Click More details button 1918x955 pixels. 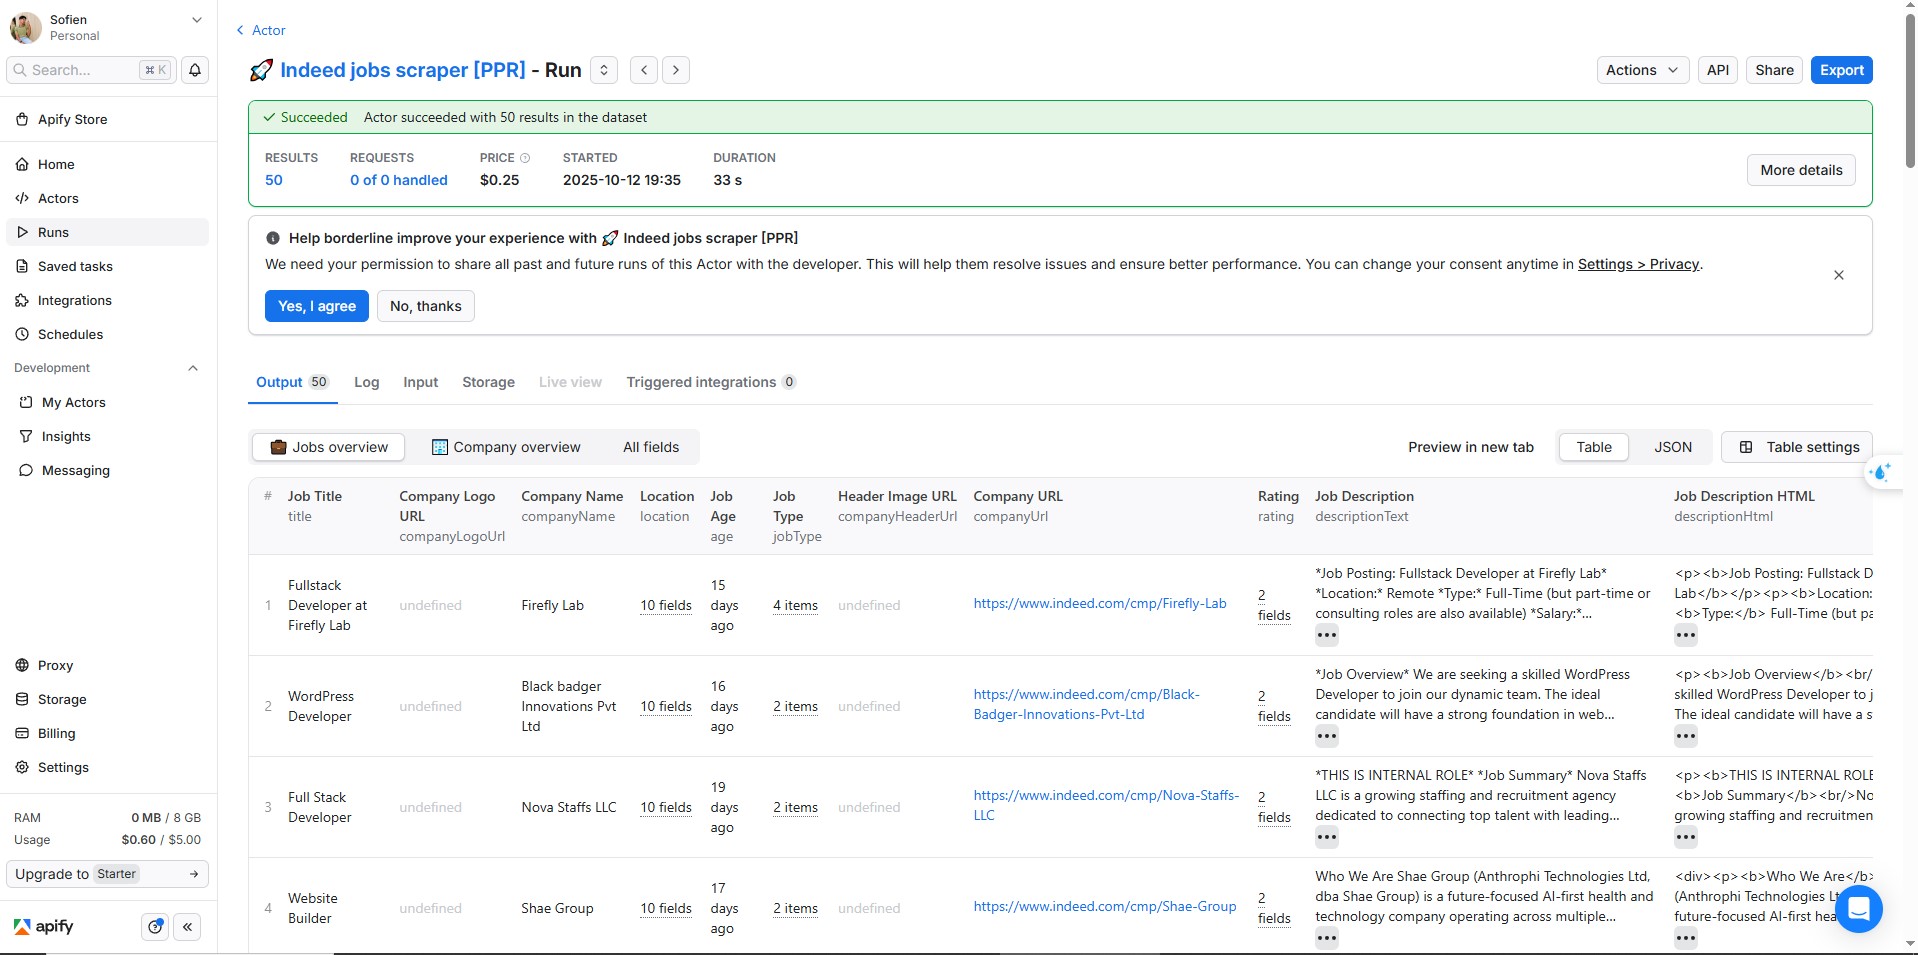pyautogui.click(x=1801, y=170)
